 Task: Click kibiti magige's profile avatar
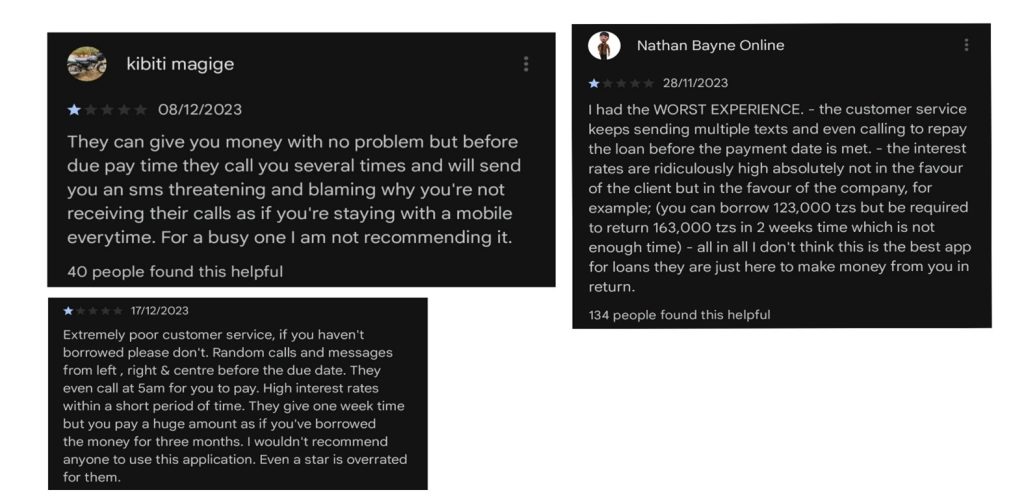[x=87, y=64]
